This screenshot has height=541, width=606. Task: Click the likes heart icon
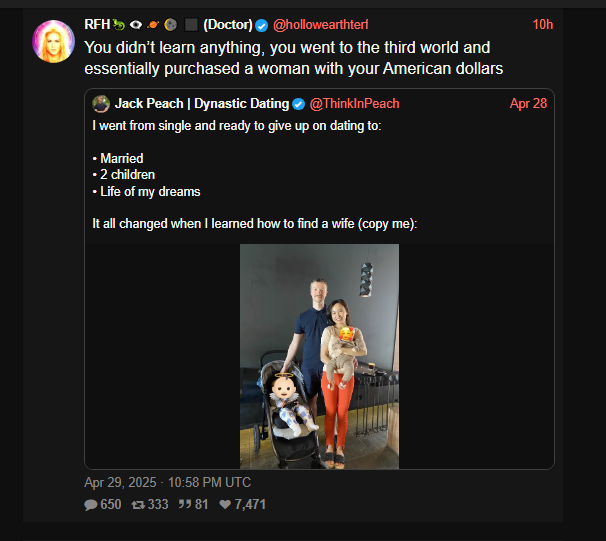point(225,505)
